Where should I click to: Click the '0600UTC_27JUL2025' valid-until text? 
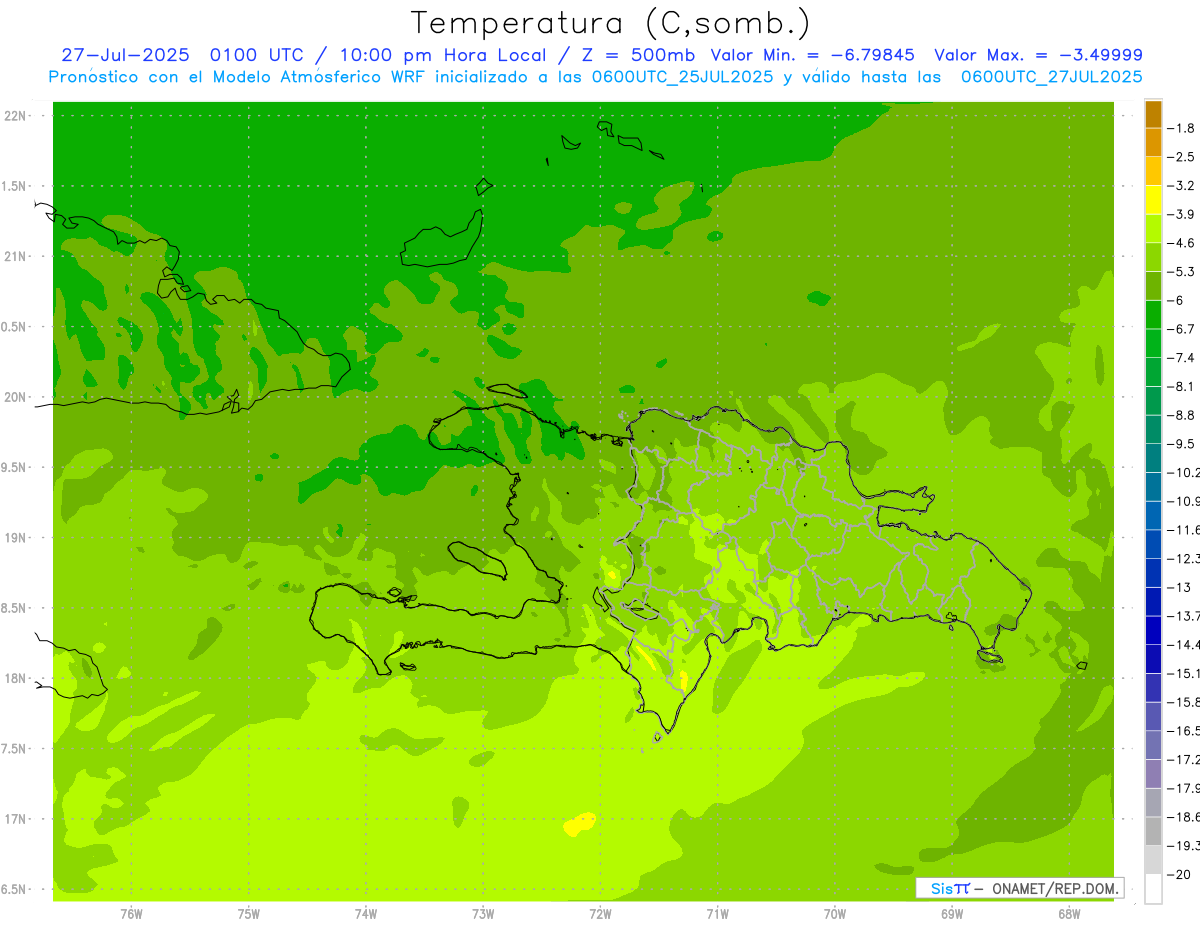(1051, 77)
